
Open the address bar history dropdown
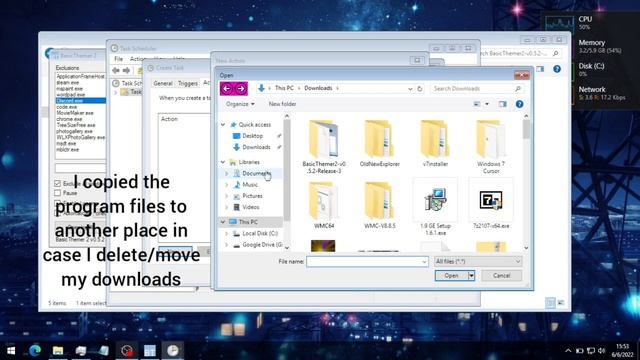point(410,89)
